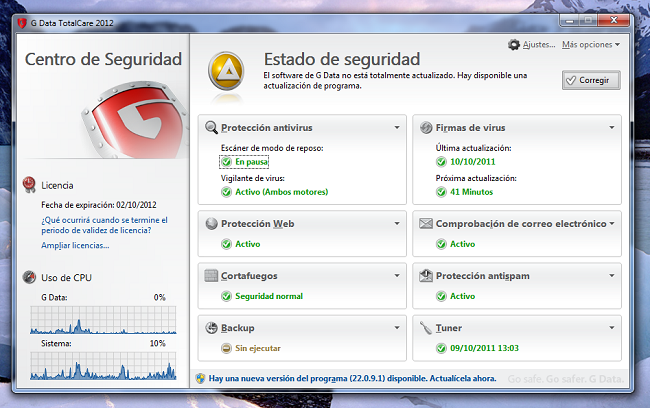
Task: Click the green check beside Seguridad normal
Action: click(226, 296)
